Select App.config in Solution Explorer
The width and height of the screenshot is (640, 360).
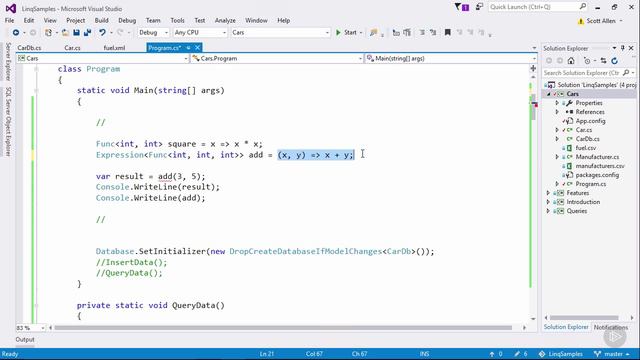click(590, 121)
